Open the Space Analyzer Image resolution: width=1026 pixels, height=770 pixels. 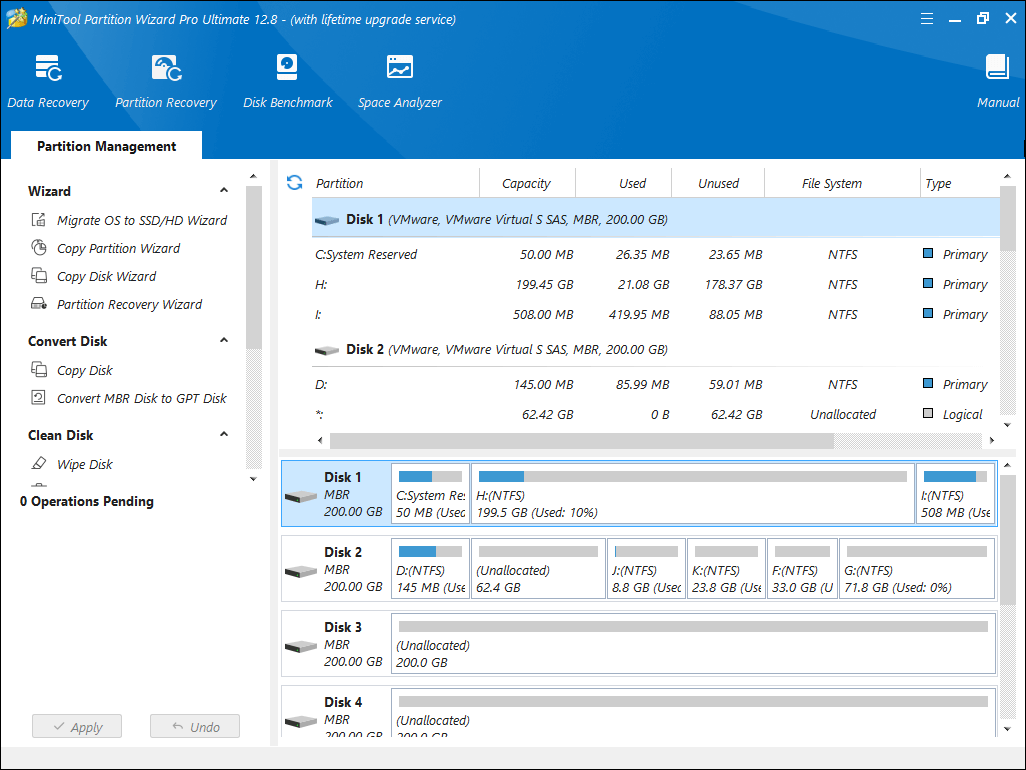click(x=400, y=81)
